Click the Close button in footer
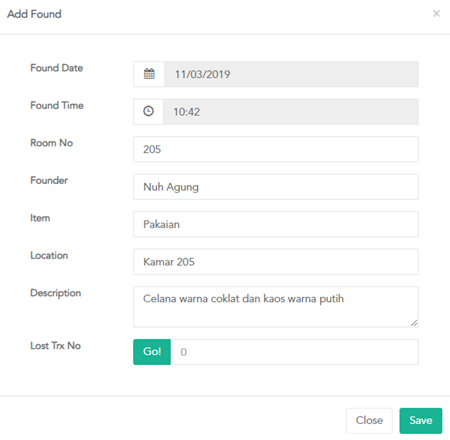This screenshot has height=440, width=450. pos(369,421)
